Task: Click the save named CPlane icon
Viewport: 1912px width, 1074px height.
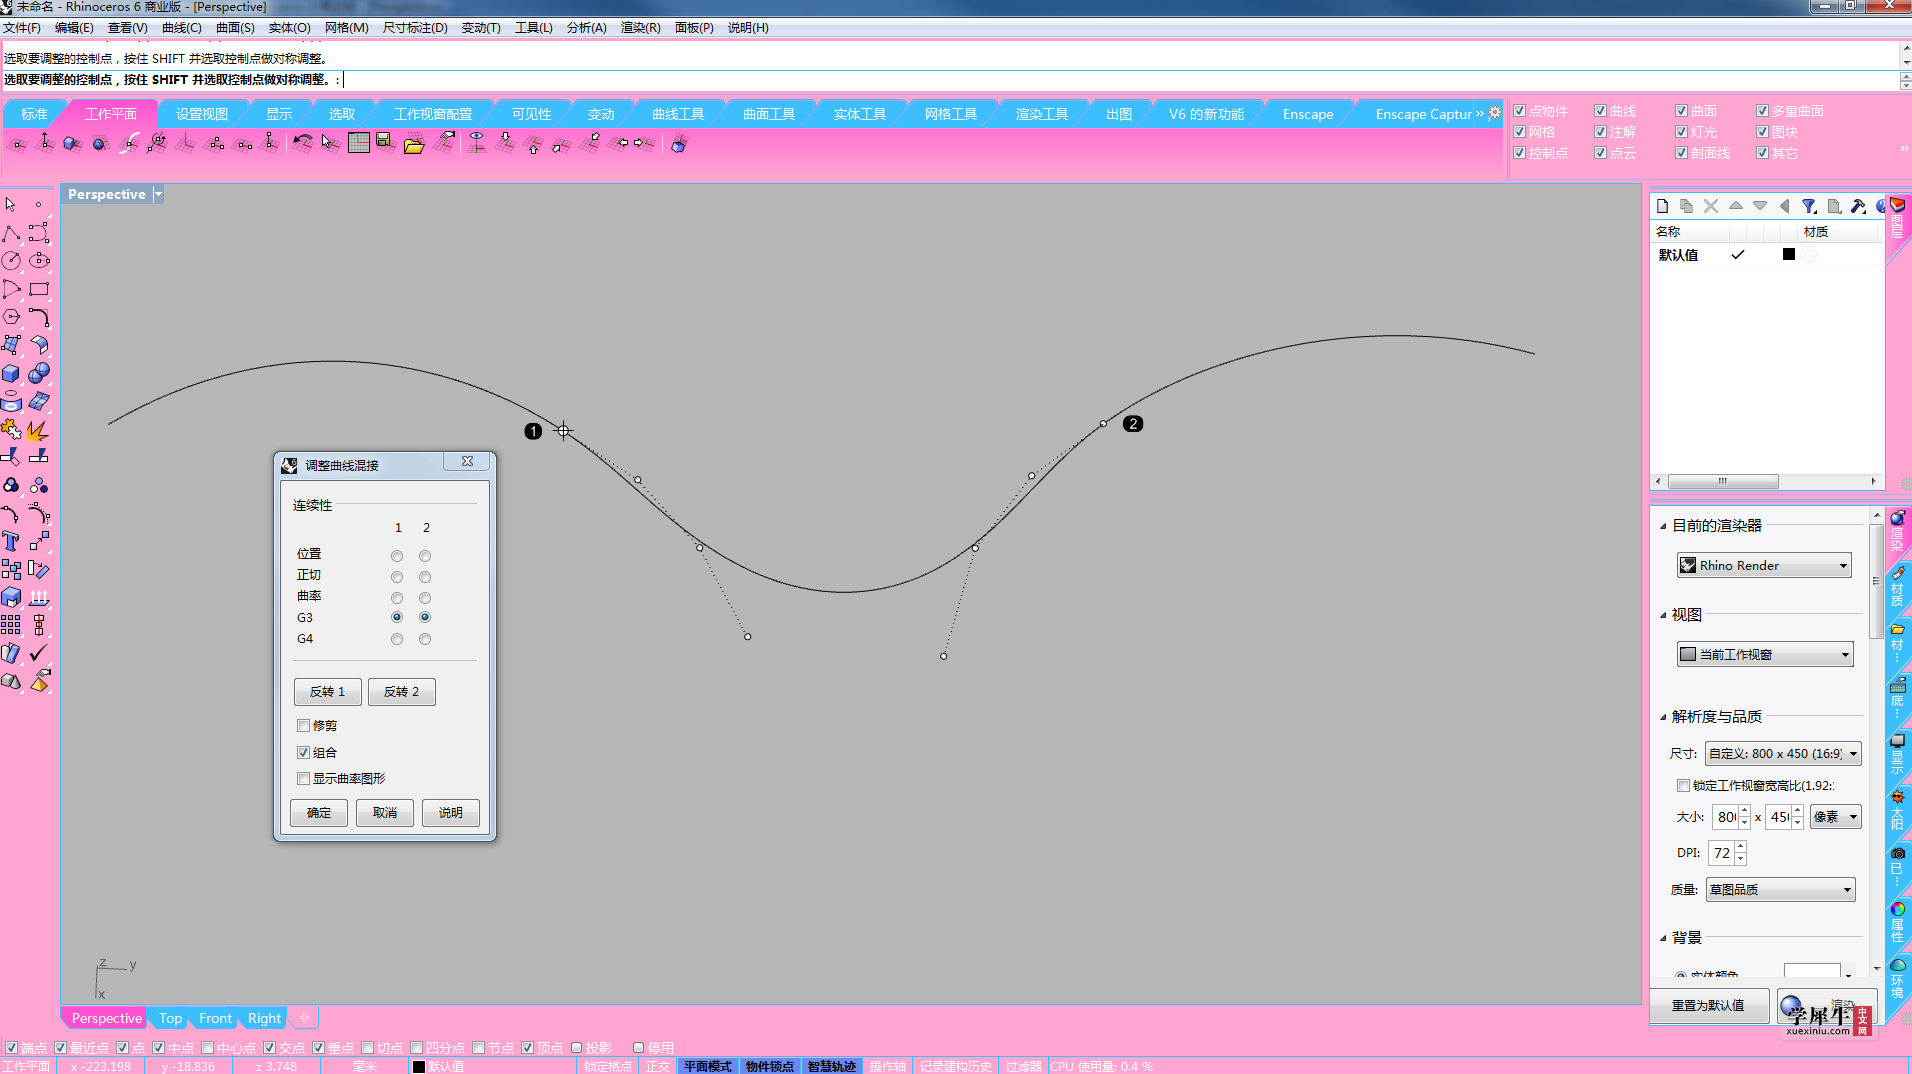Action: (386, 143)
